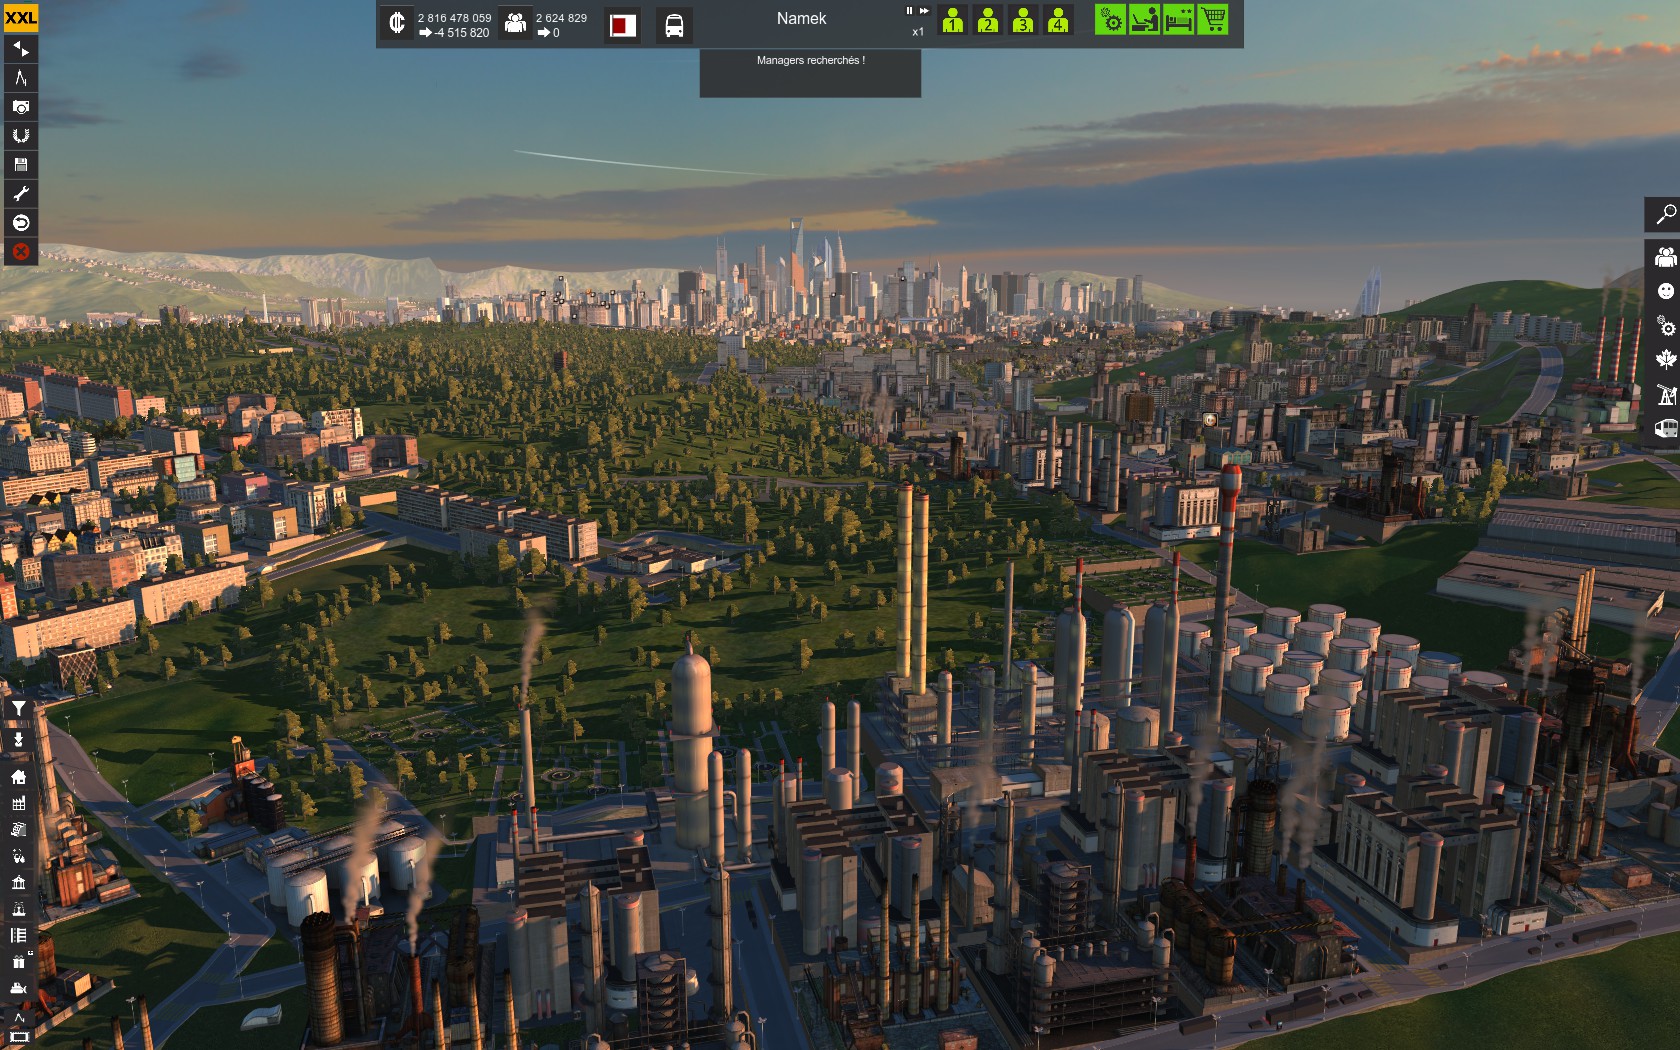Take a screenshot with the camera icon
The height and width of the screenshot is (1050, 1680).
click(x=20, y=107)
